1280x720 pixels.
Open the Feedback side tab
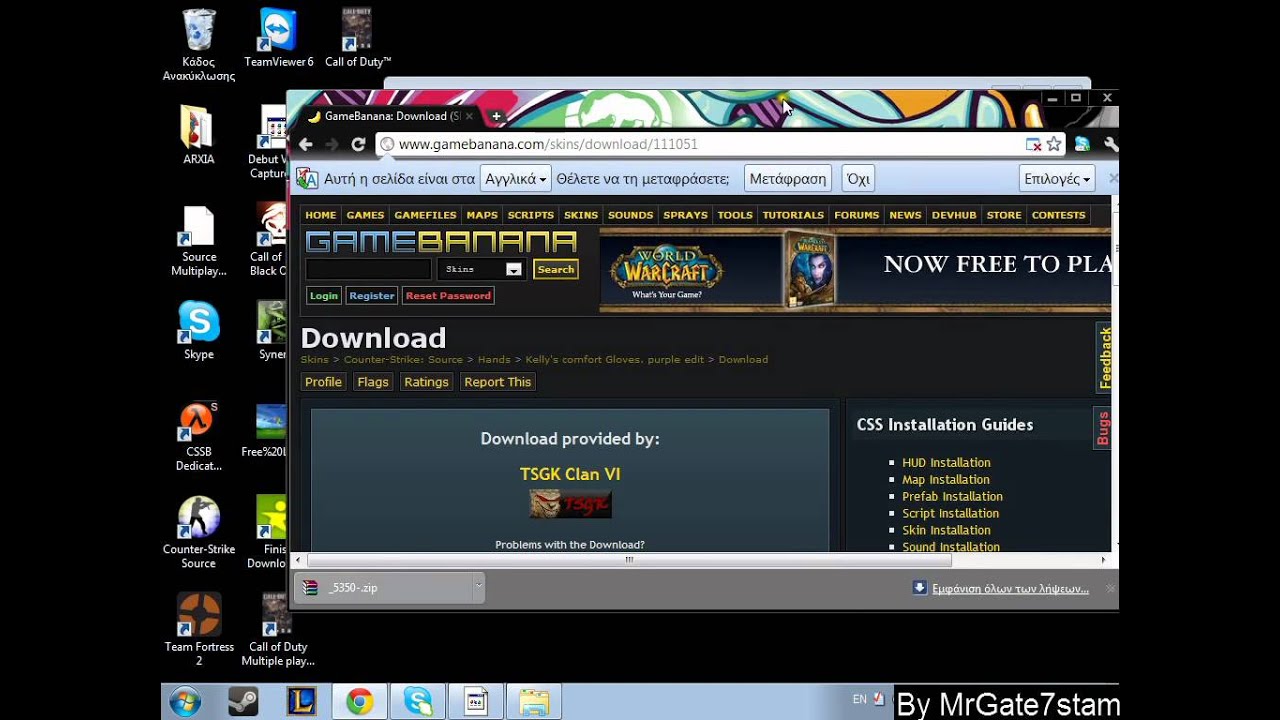pos(1104,357)
